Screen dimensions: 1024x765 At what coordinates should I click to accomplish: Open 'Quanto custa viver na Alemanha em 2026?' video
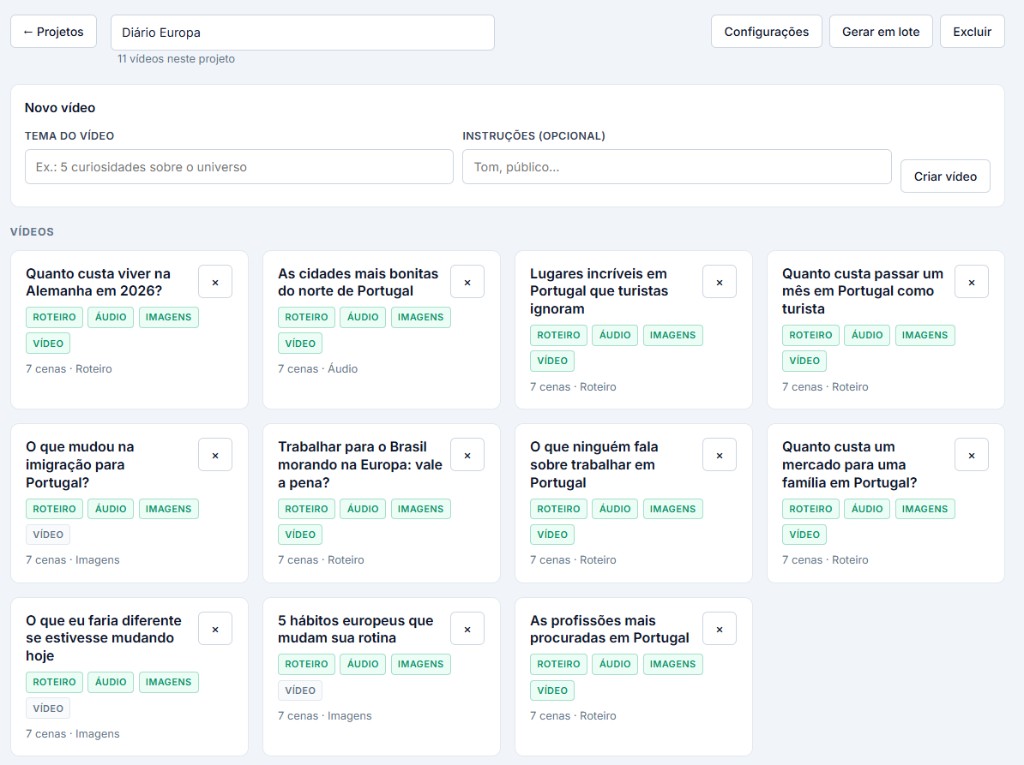98,282
